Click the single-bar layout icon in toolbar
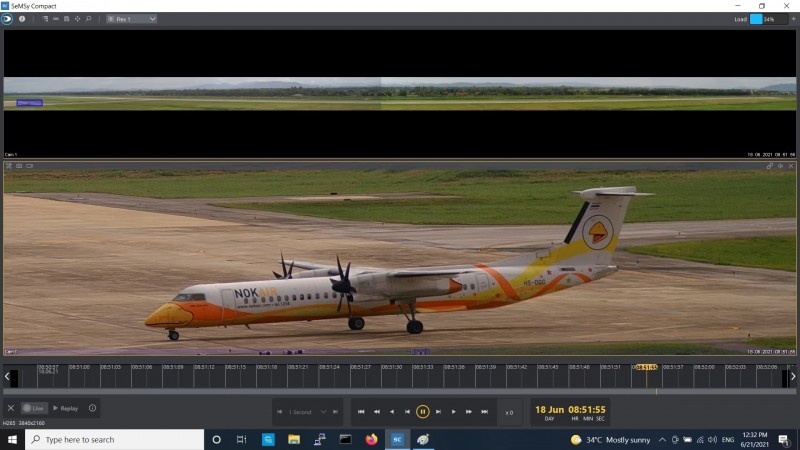 pyautogui.click(x=56, y=19)
